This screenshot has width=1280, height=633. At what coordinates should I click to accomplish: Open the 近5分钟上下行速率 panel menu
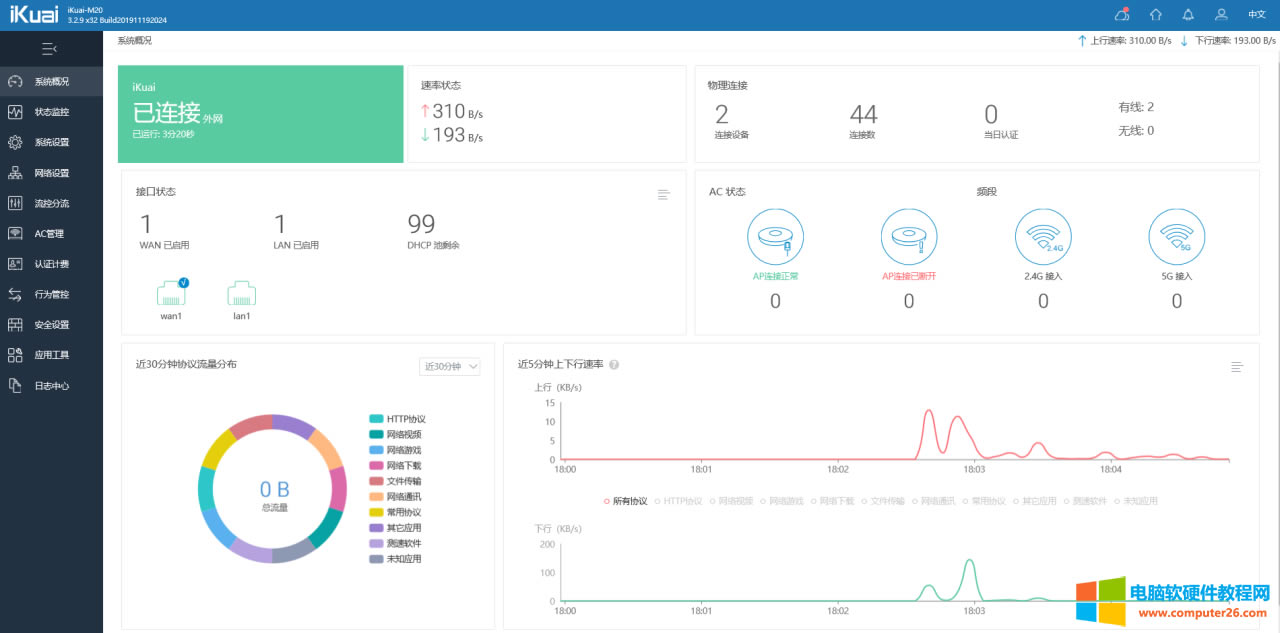1237,367
